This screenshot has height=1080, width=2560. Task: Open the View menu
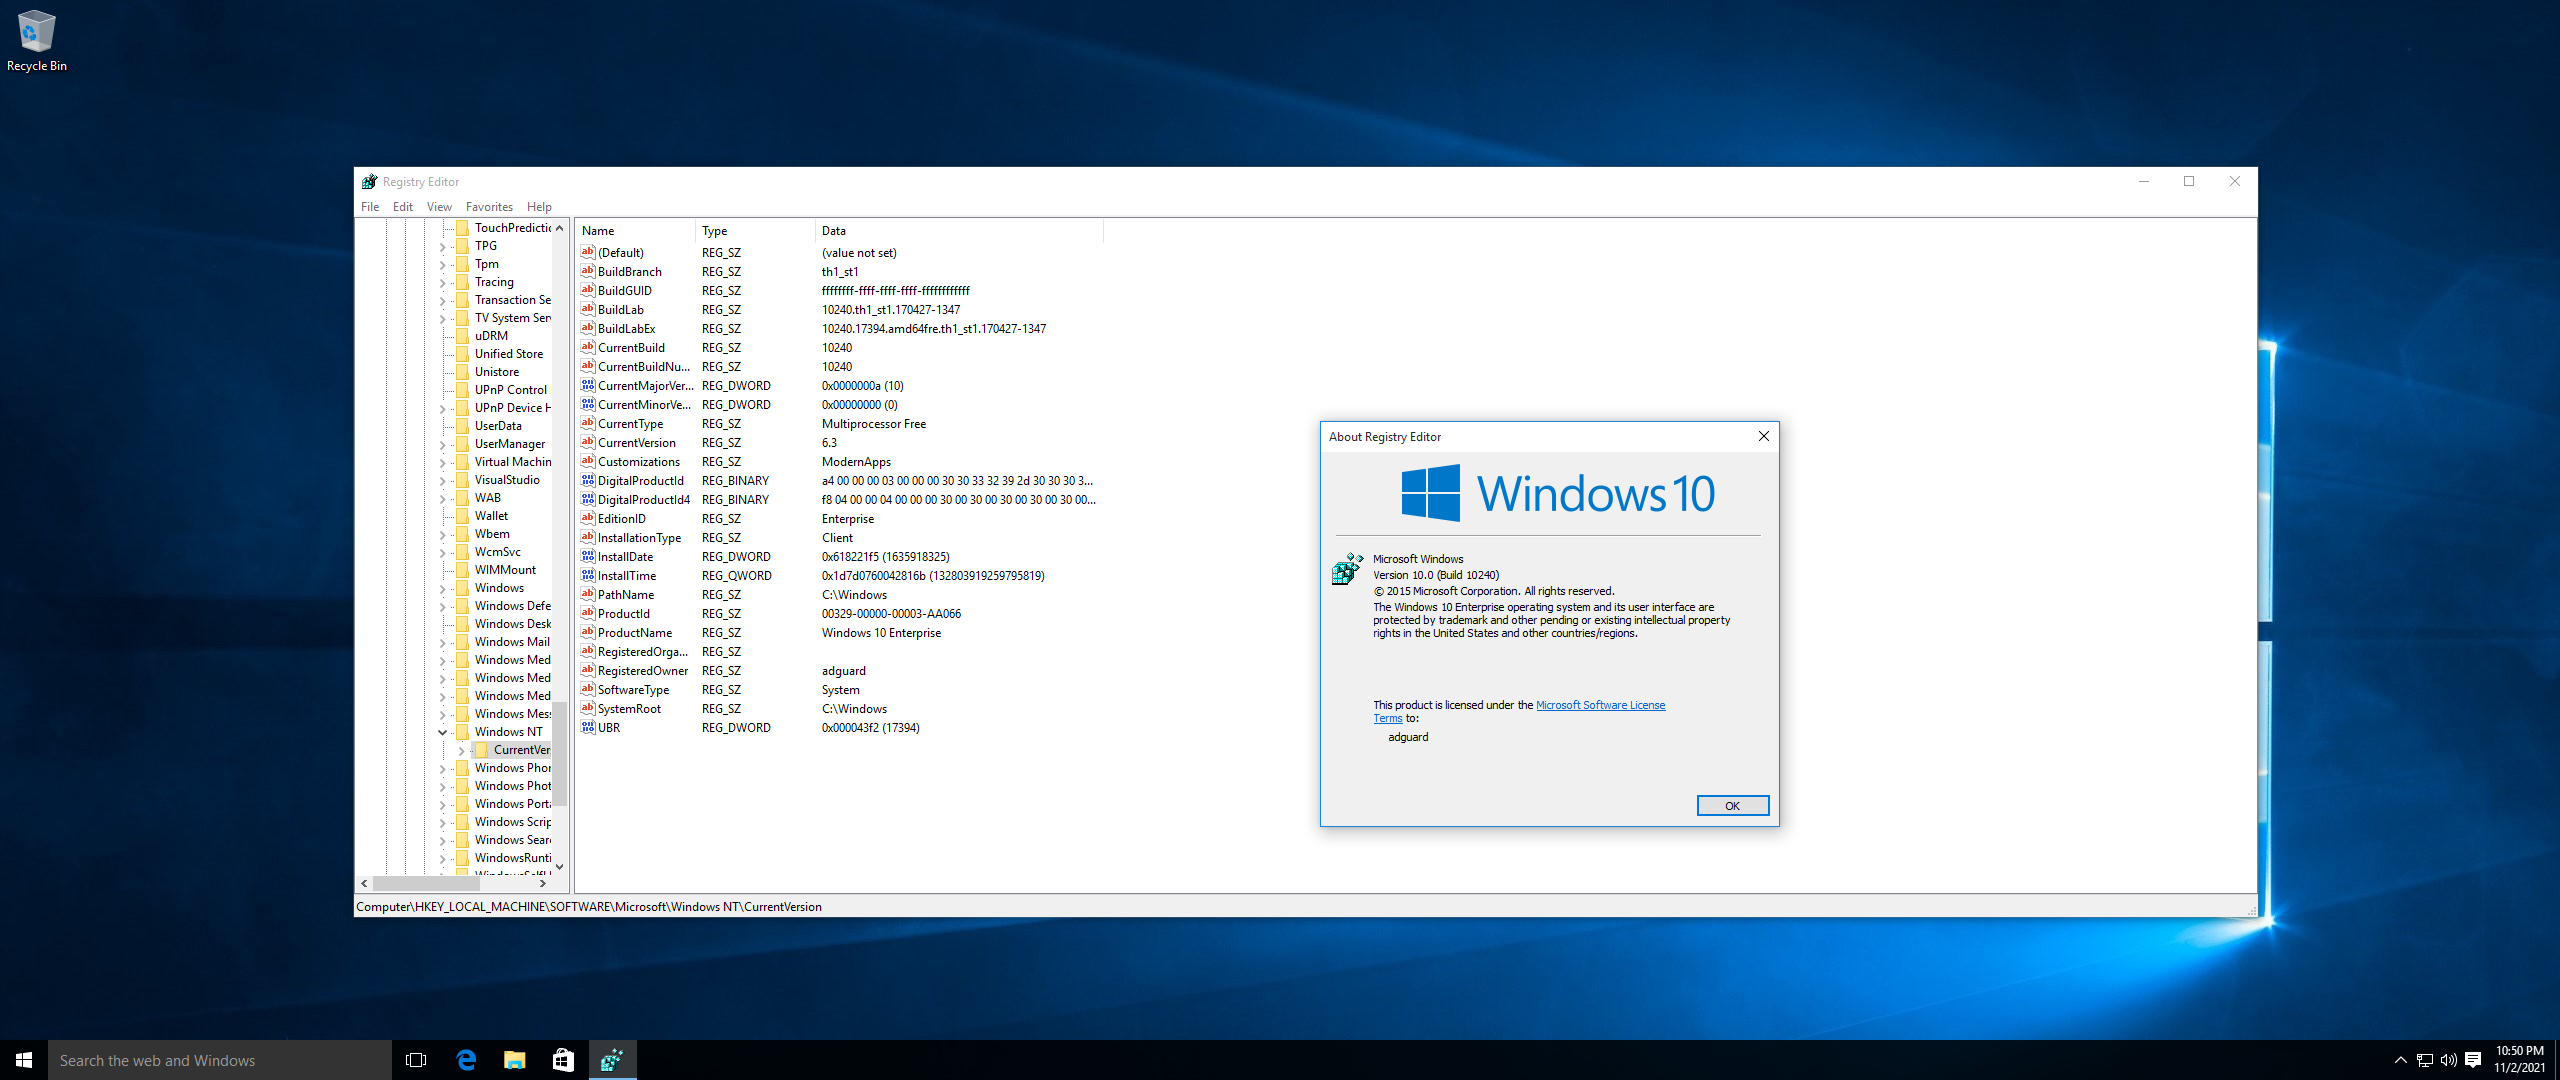click(439, 207)
